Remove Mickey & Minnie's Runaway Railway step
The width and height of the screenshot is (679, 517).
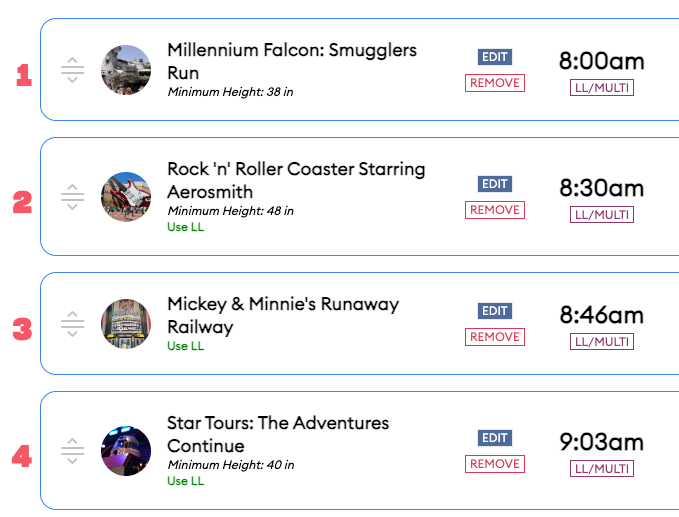pos(494,337)
